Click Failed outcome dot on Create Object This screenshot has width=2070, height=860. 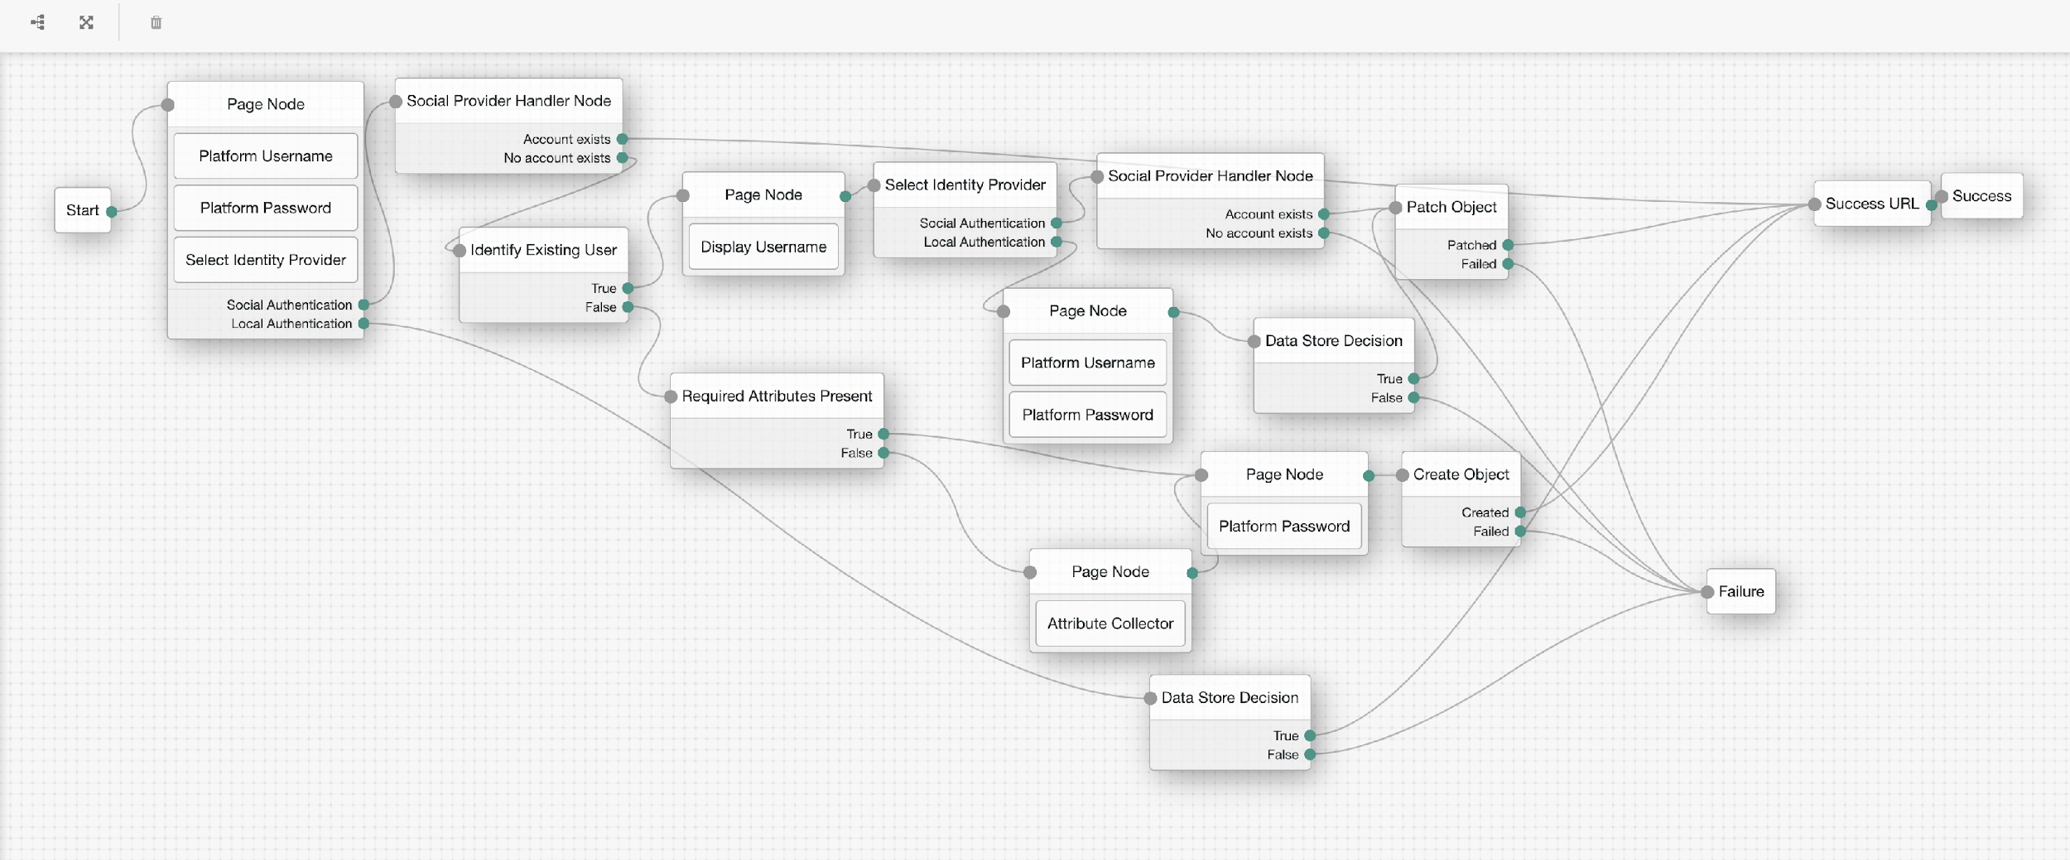(1520, 531)
